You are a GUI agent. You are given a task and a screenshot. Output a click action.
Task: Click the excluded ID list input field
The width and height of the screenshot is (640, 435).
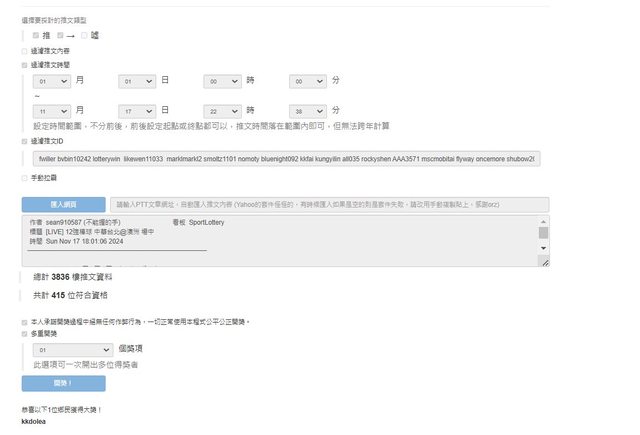coord(285,159)
